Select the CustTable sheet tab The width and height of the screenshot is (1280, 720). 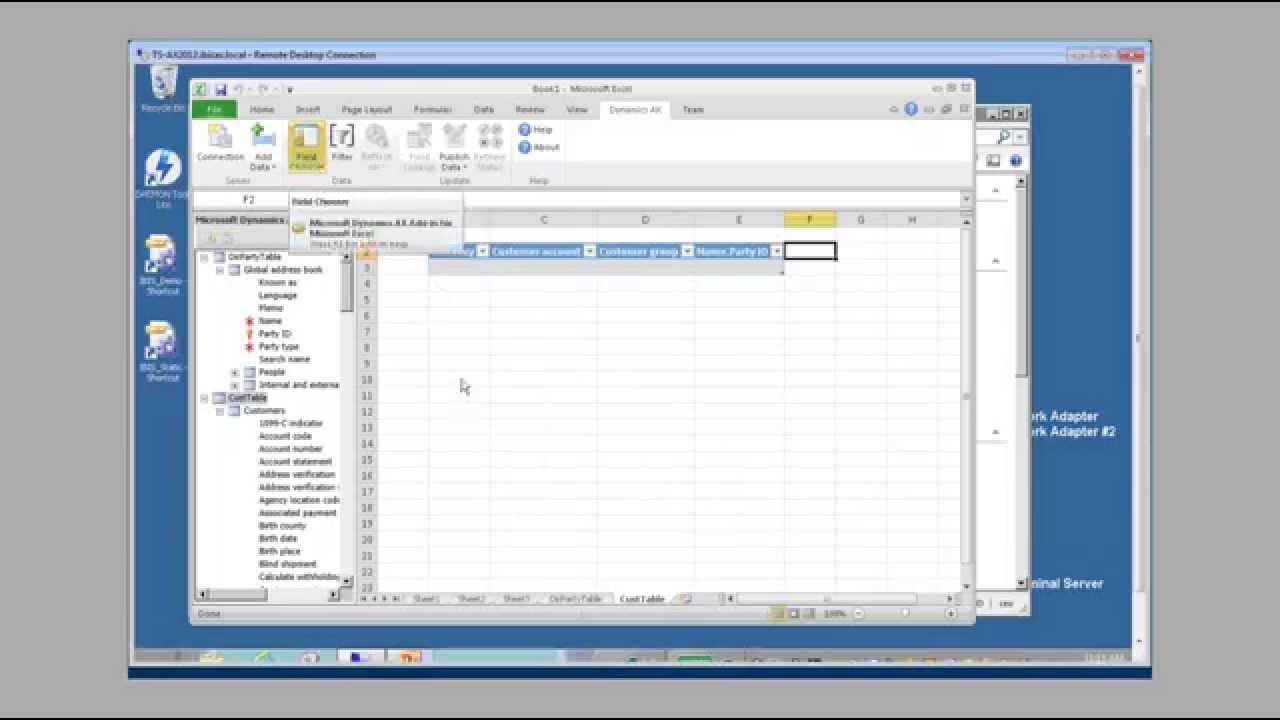point(642,599)
